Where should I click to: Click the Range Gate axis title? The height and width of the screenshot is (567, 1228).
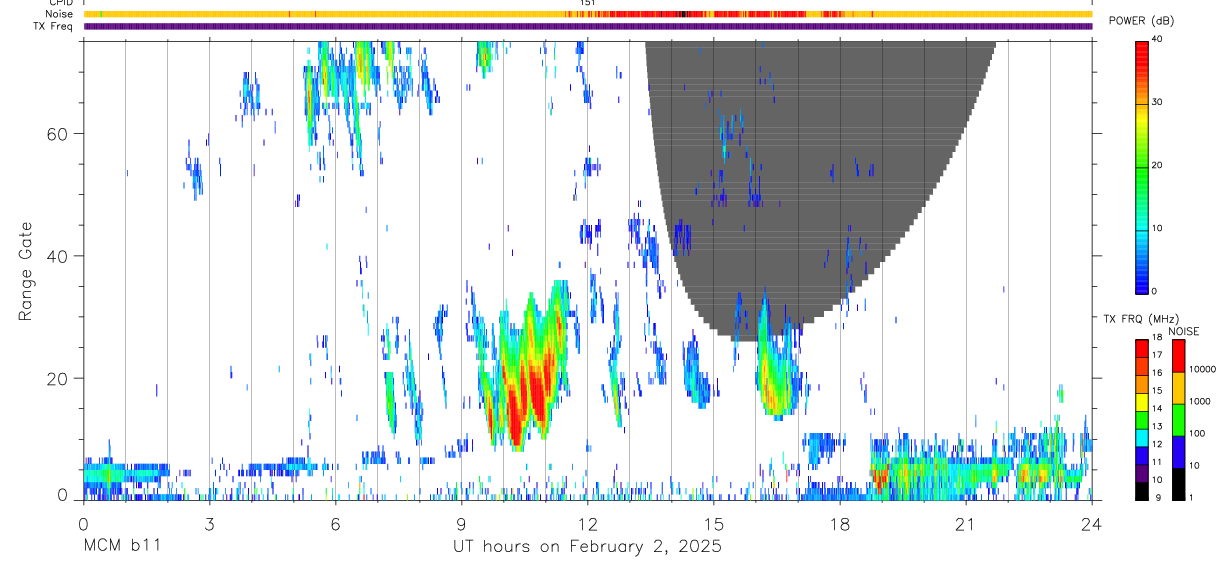coord(27,272)
